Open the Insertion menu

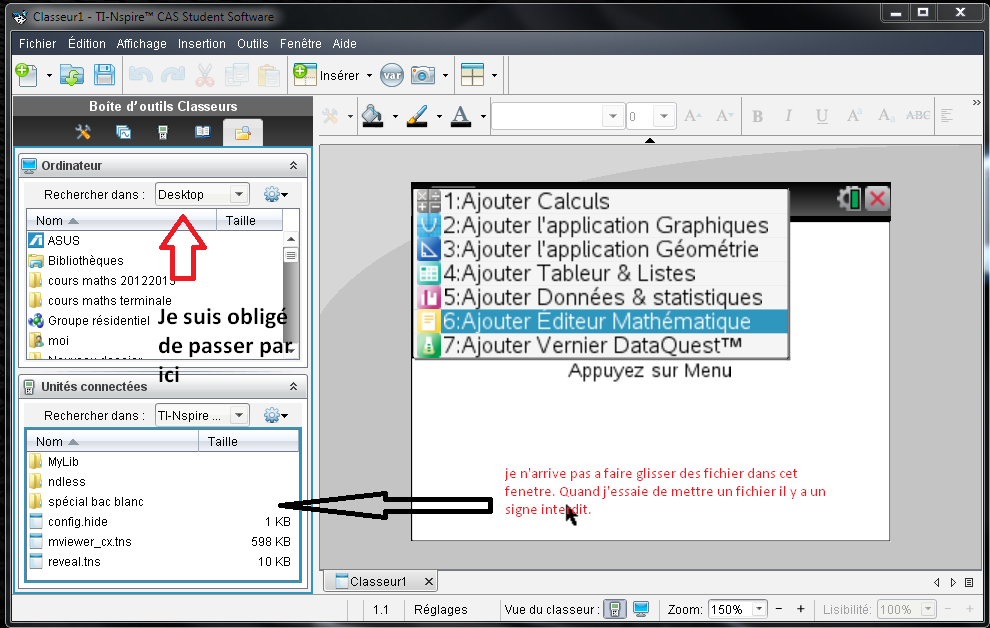201,44
